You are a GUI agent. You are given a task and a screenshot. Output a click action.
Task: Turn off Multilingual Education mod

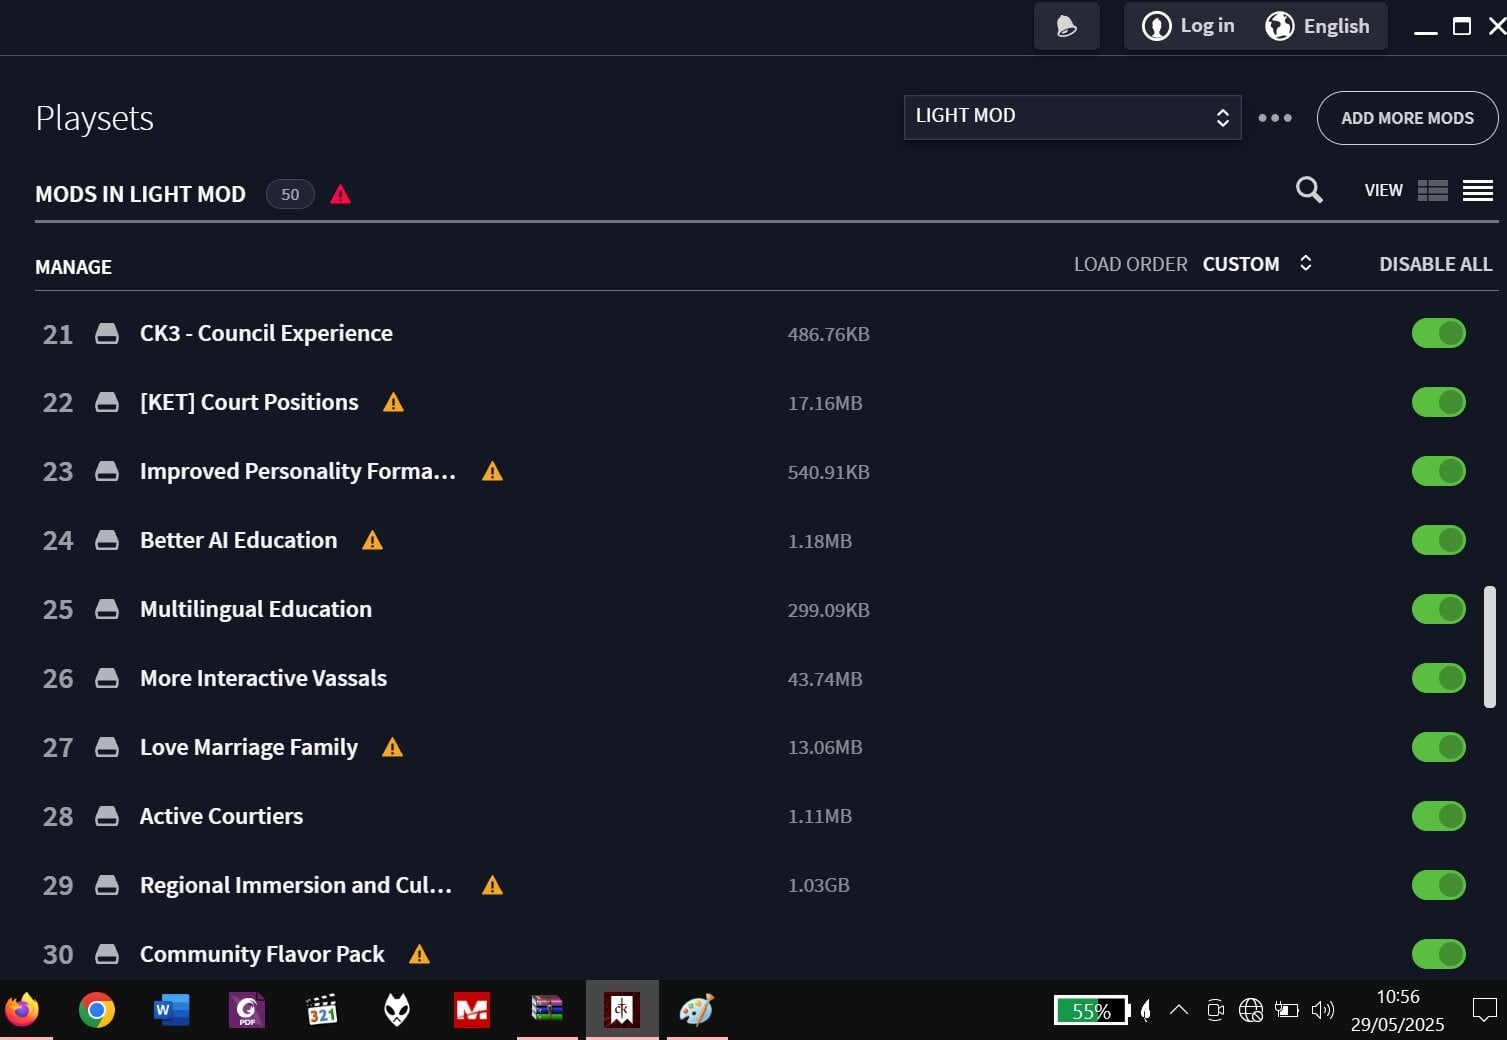pyautogui.click(x=1438, y=609)
